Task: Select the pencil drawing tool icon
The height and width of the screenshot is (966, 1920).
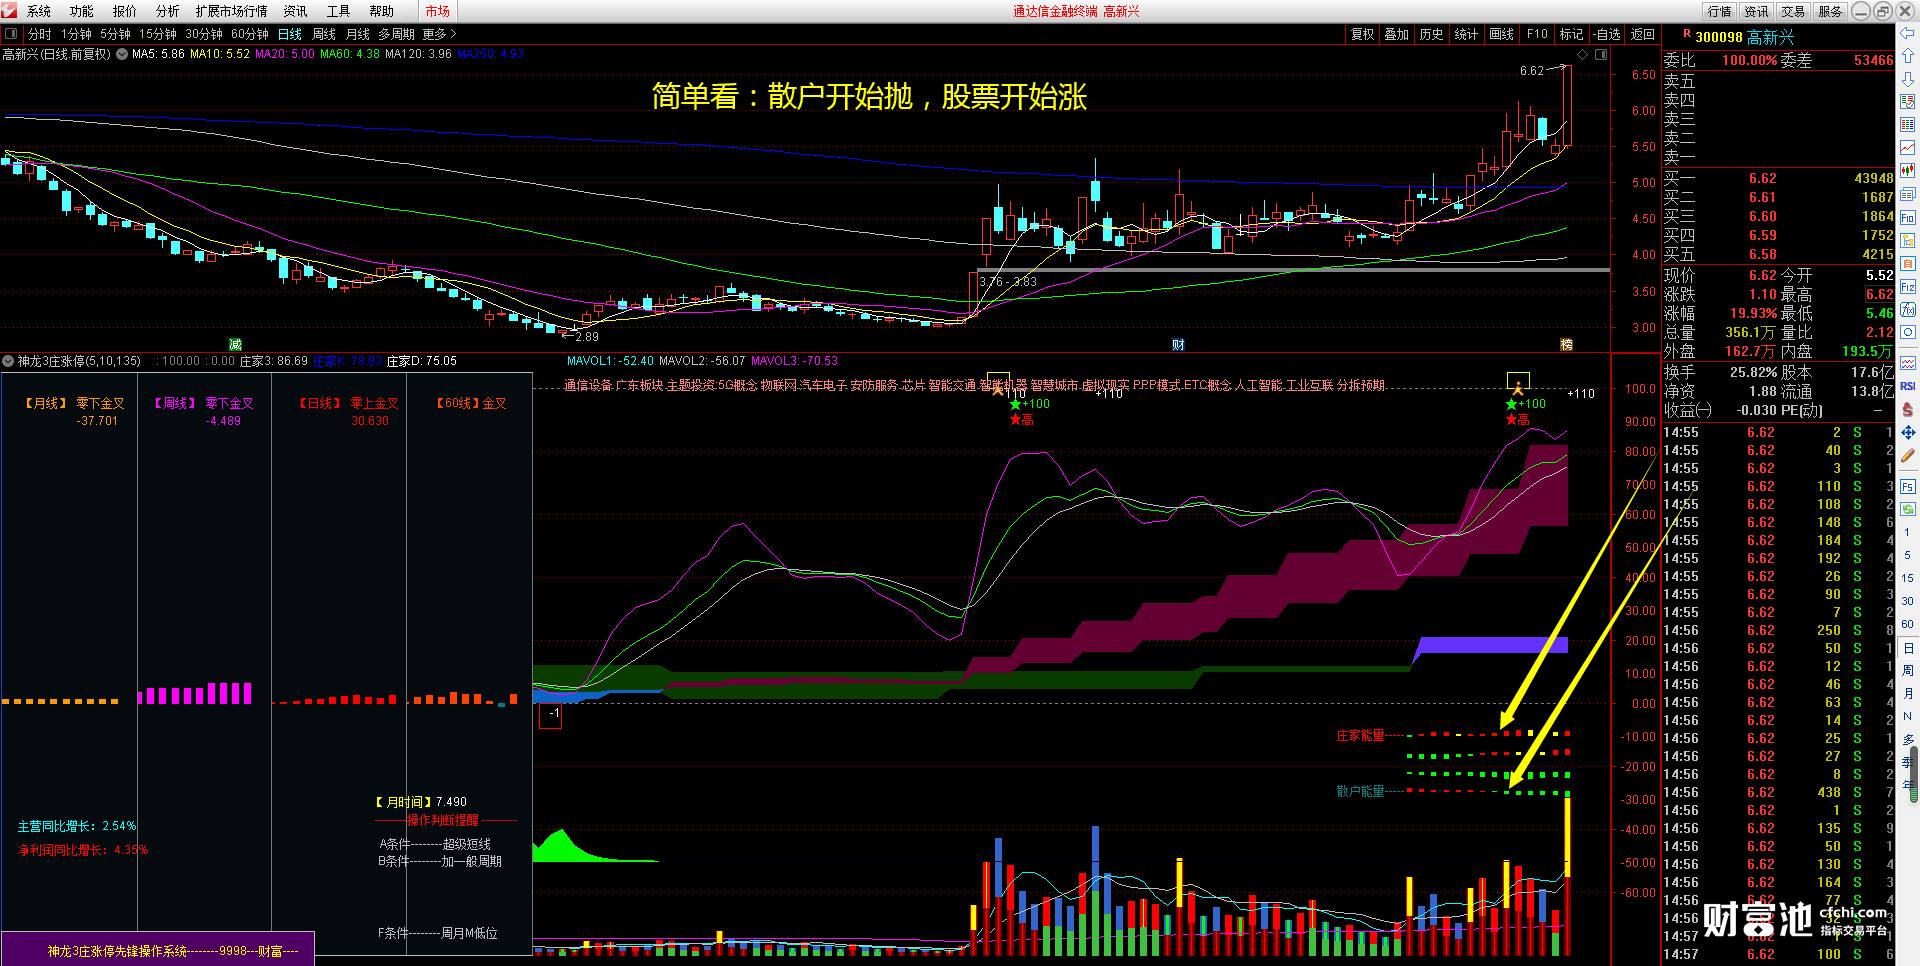Action: (1907, 456)
